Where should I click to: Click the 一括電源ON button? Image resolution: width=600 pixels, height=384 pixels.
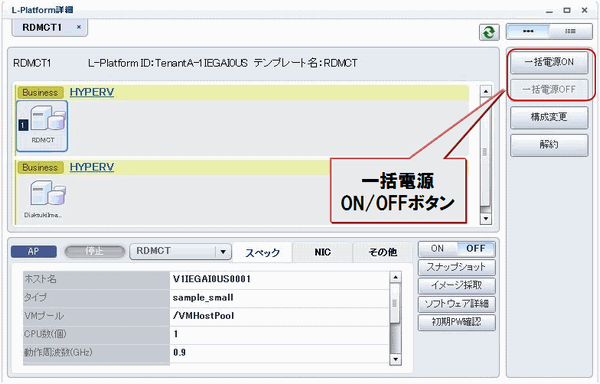point(549,62)
